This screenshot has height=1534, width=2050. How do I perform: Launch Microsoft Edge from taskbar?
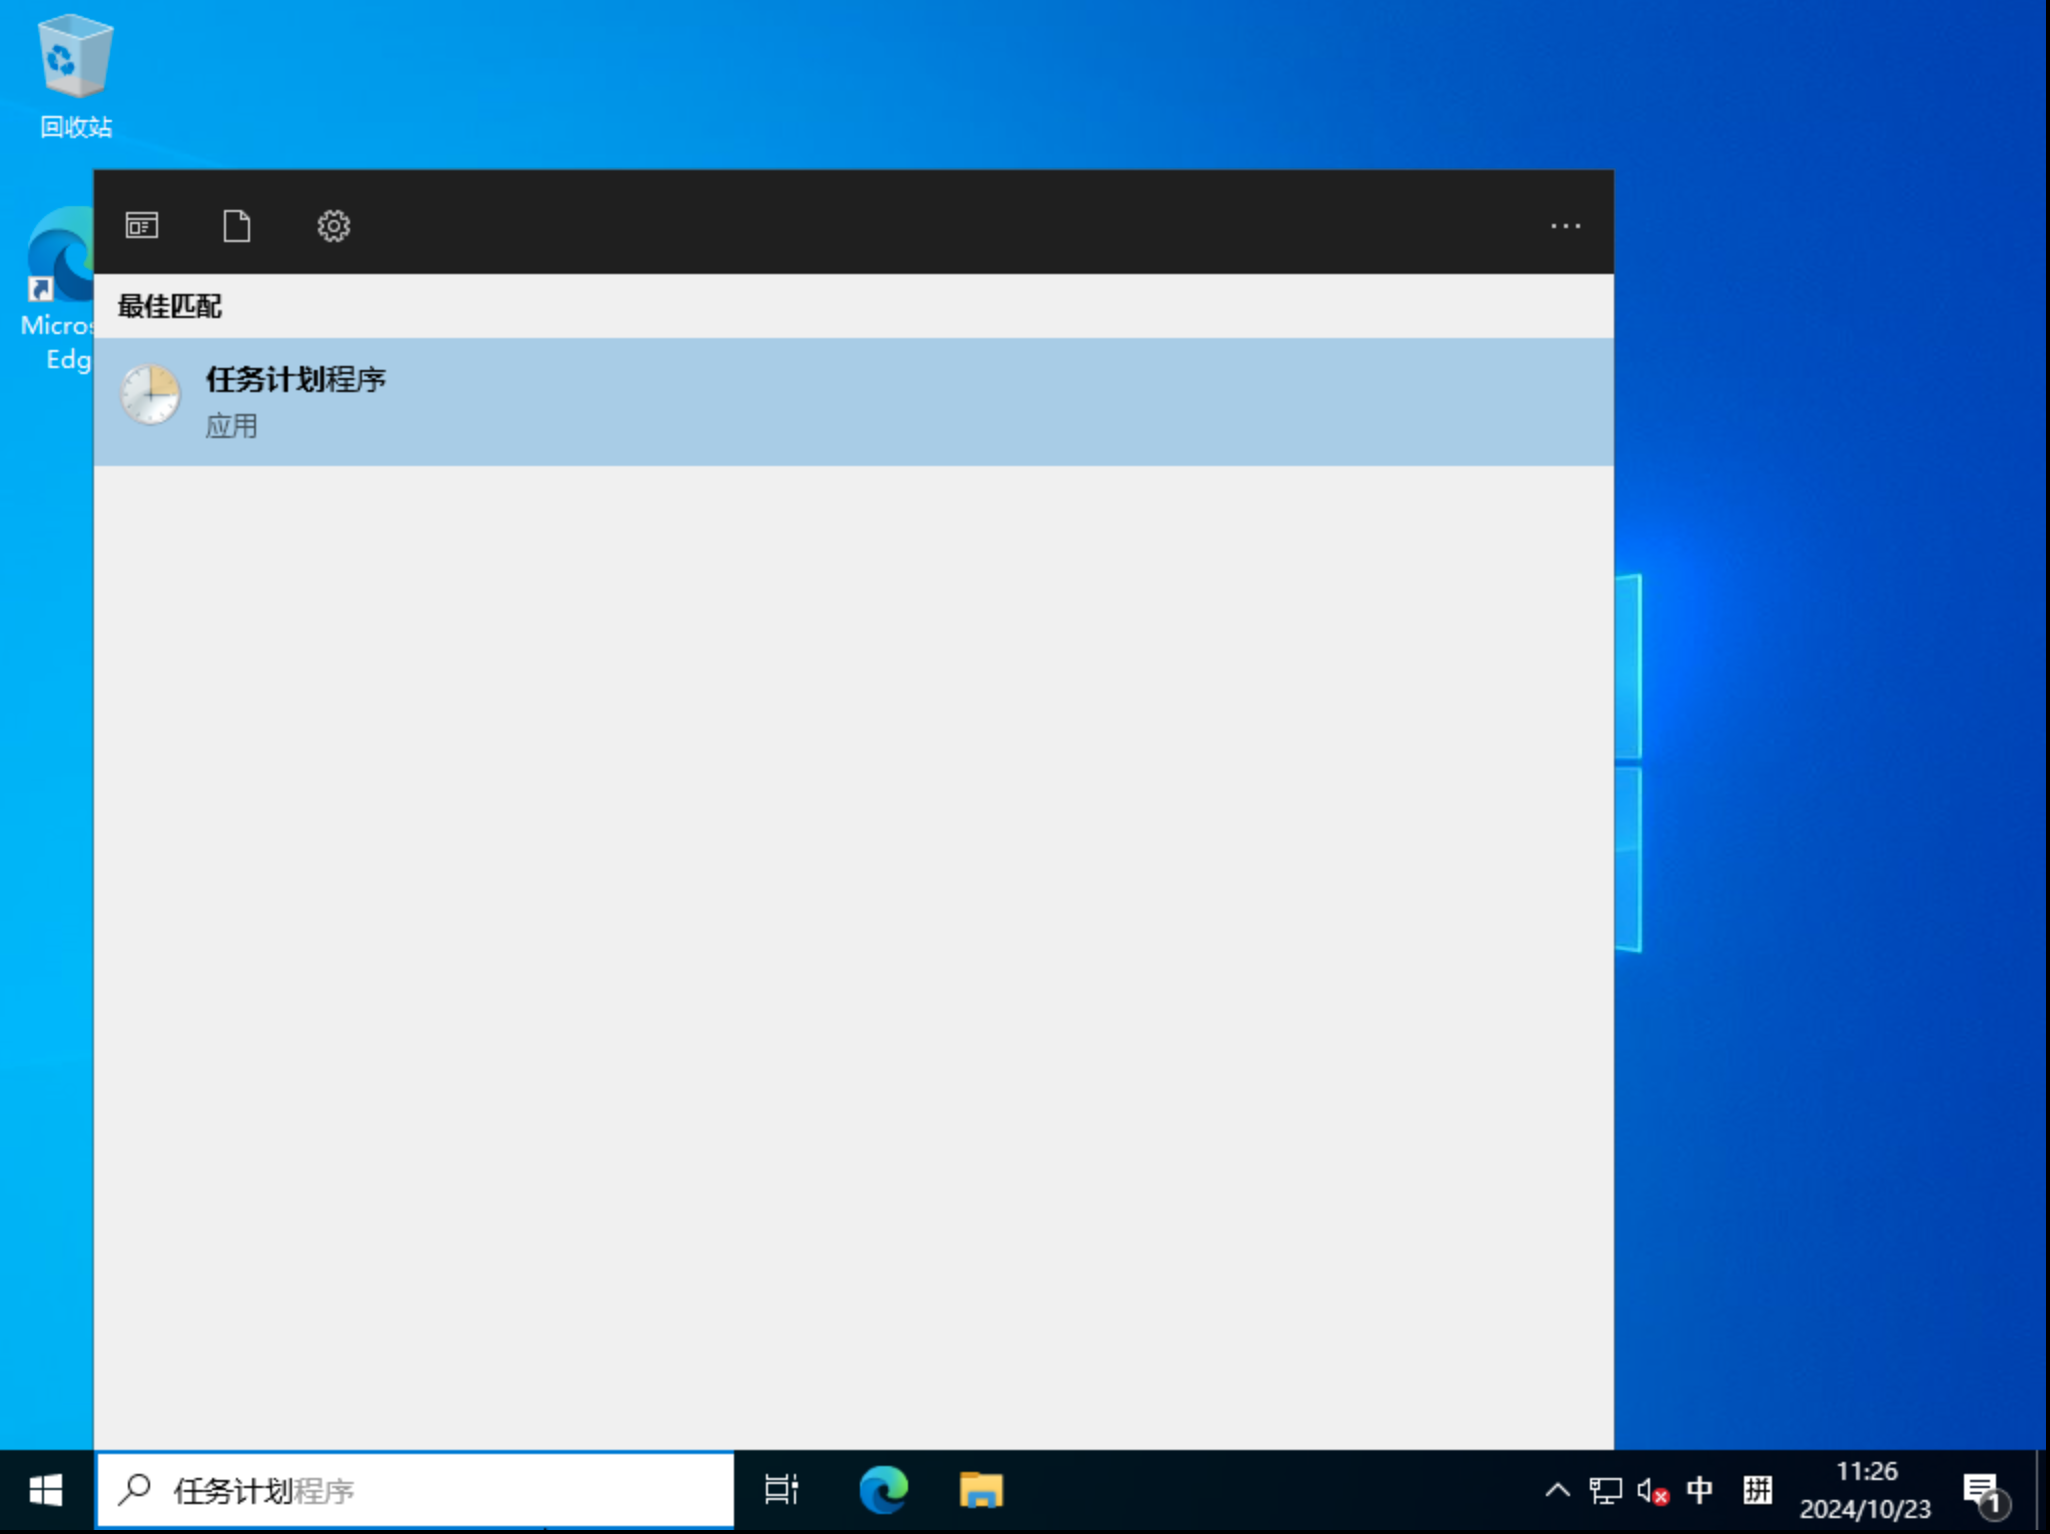[883, 1490]
